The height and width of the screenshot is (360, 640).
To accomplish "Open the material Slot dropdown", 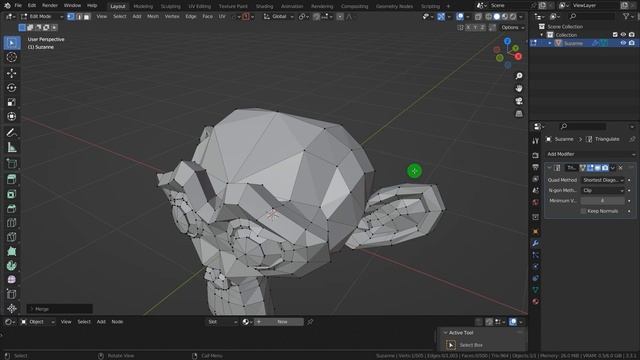I will pos(222,322).
